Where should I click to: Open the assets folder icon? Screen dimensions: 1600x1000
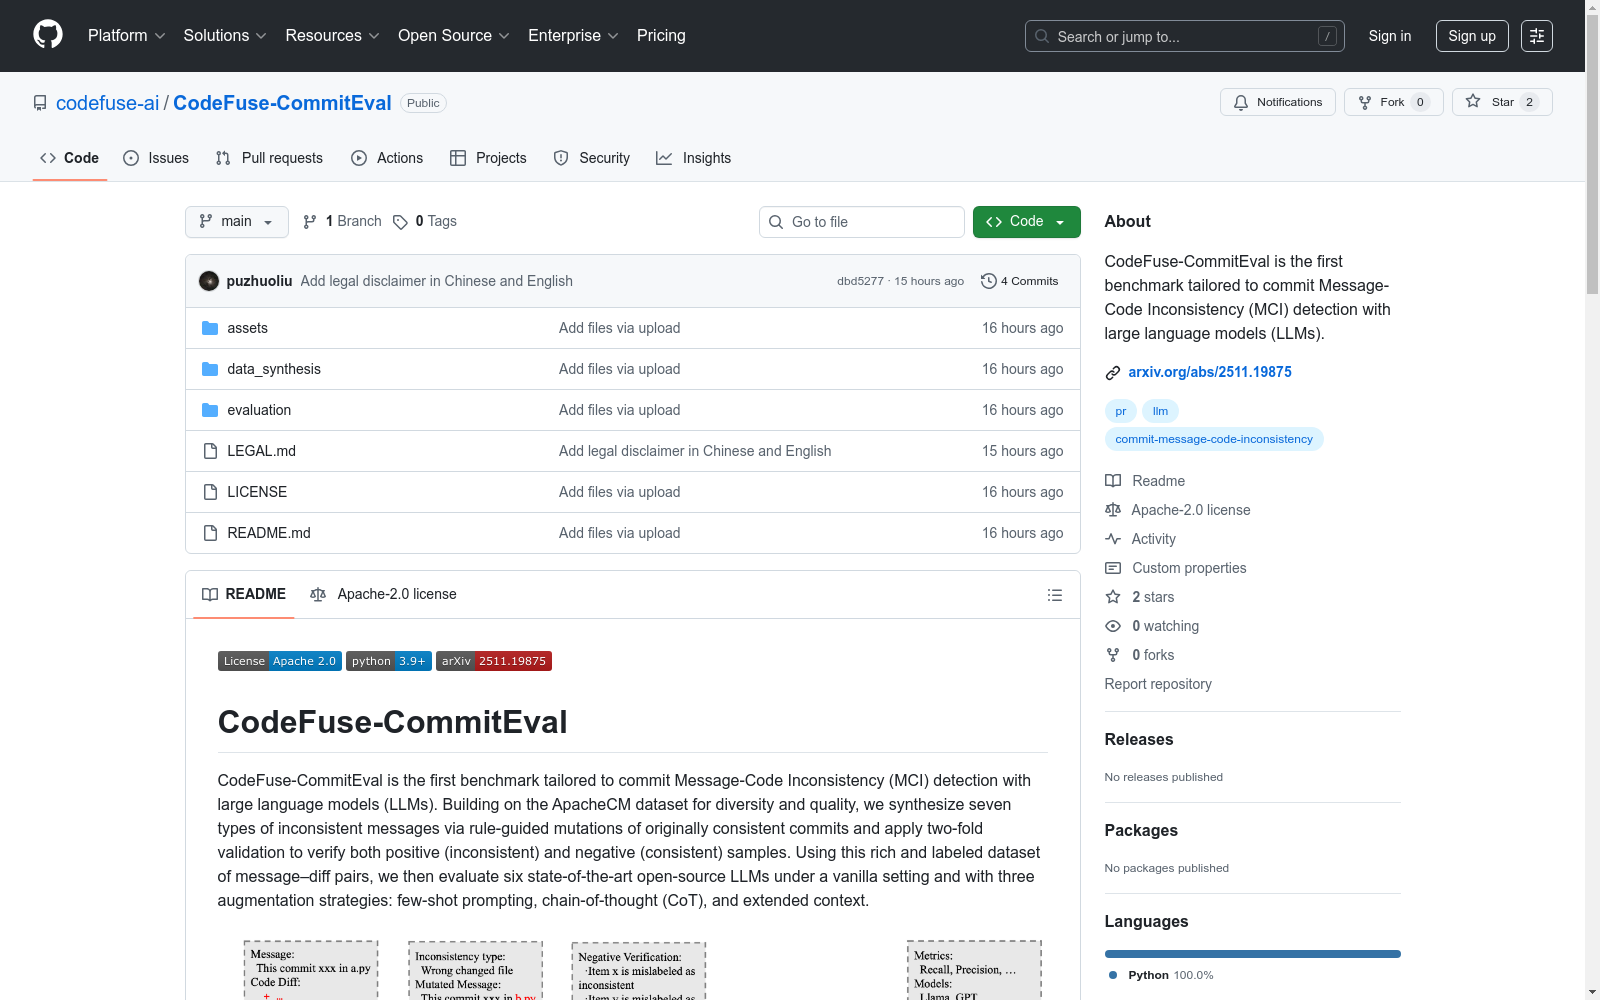coord(210,328)
